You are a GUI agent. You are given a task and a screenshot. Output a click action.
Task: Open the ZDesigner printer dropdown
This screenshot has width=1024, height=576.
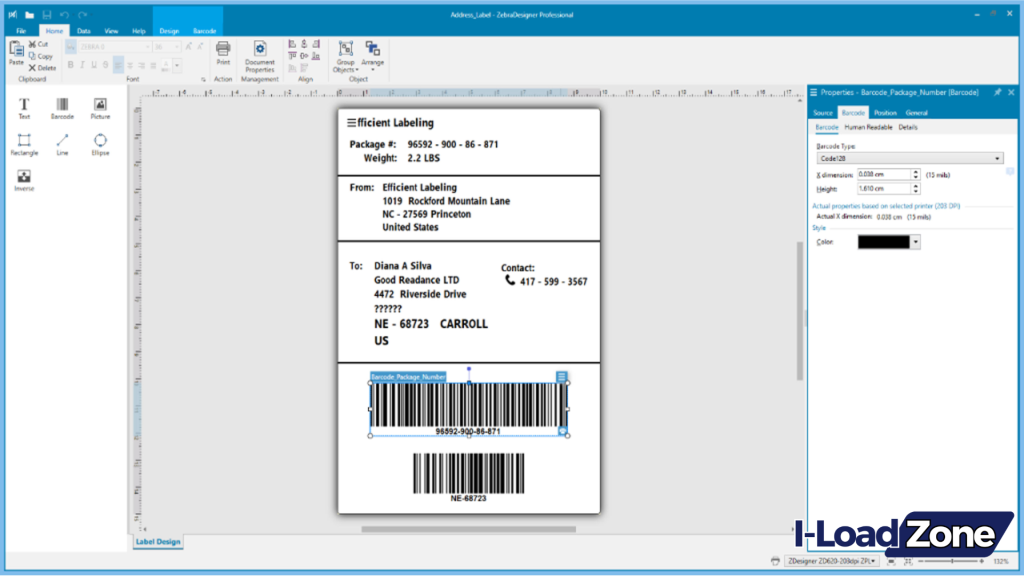pyautogui.click(x=831, y=561)
